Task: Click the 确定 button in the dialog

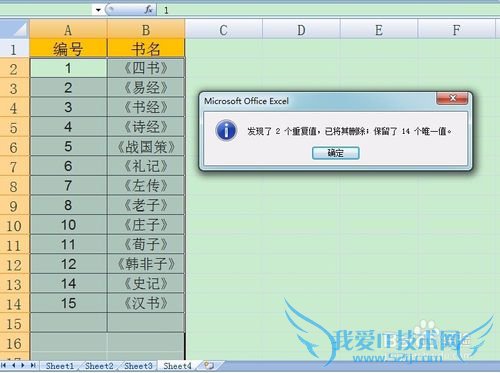Action: pos(335,153)
